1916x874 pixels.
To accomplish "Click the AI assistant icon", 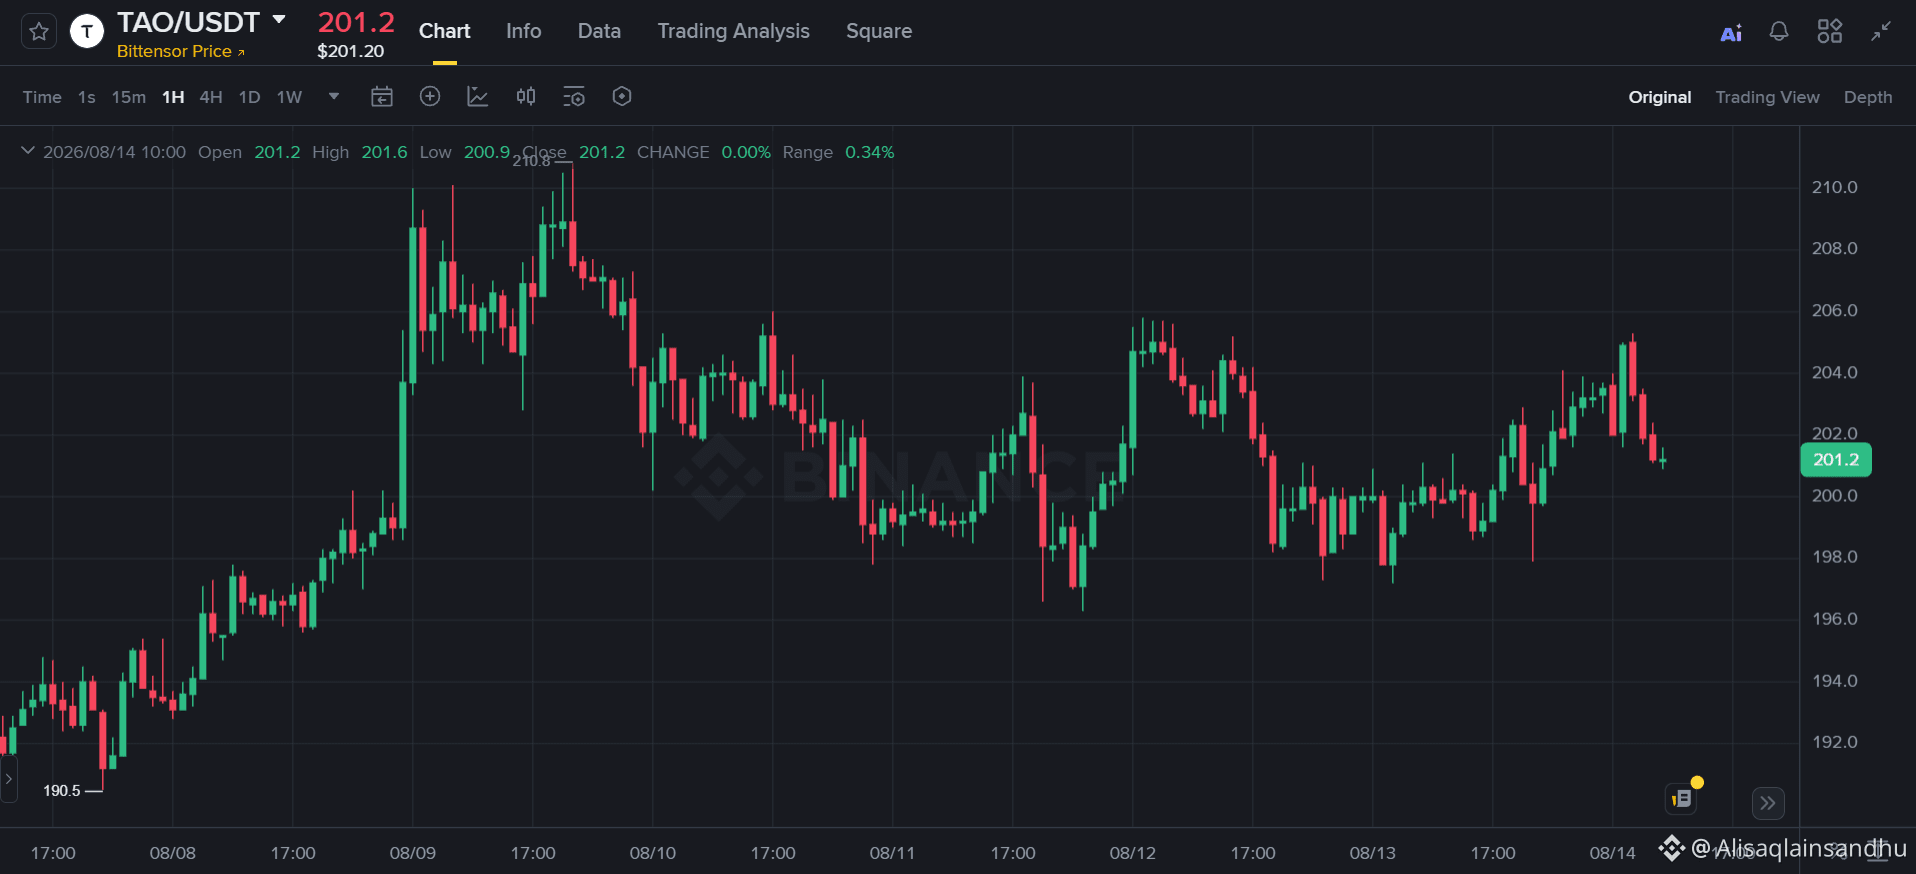I will 1731,32.
